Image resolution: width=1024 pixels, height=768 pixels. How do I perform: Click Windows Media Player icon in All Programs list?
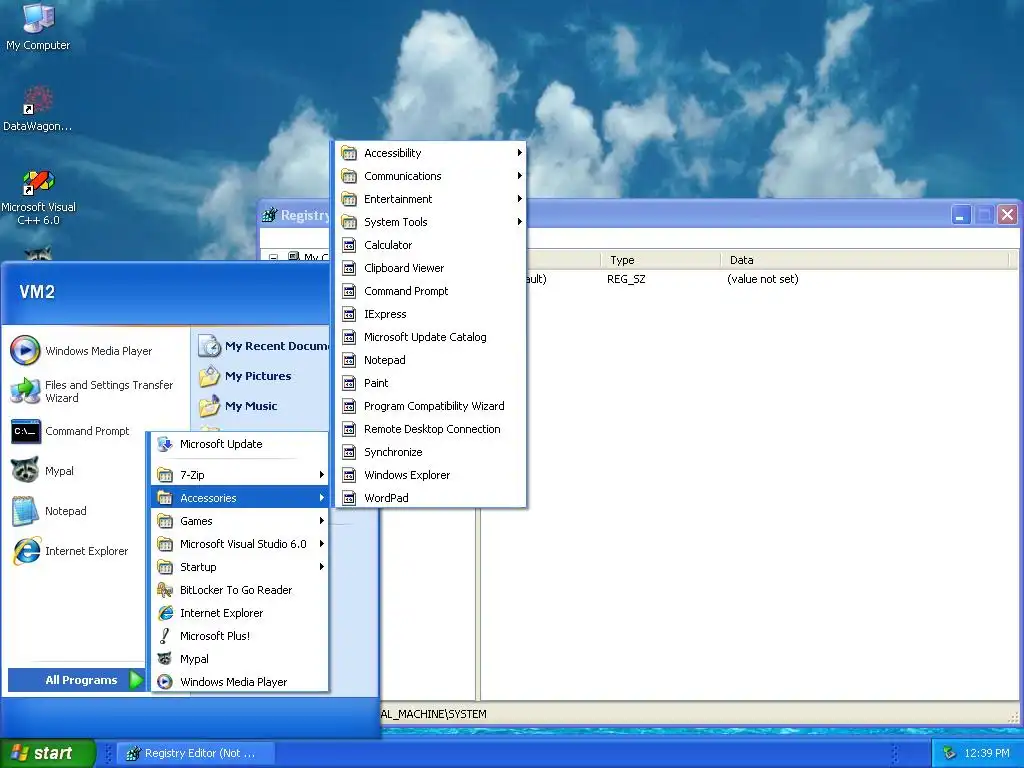click(165, 682)
